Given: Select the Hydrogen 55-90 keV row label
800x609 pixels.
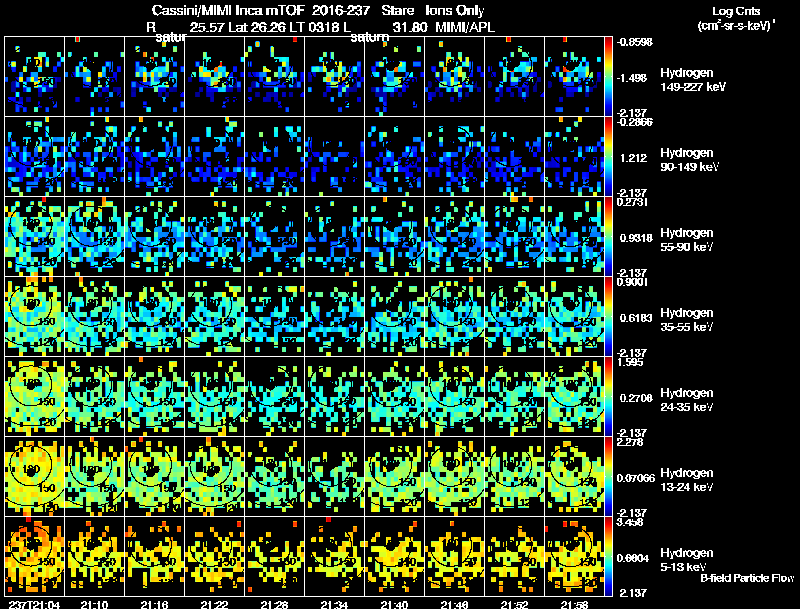Looking at the screenshot, I should [685, 240].
